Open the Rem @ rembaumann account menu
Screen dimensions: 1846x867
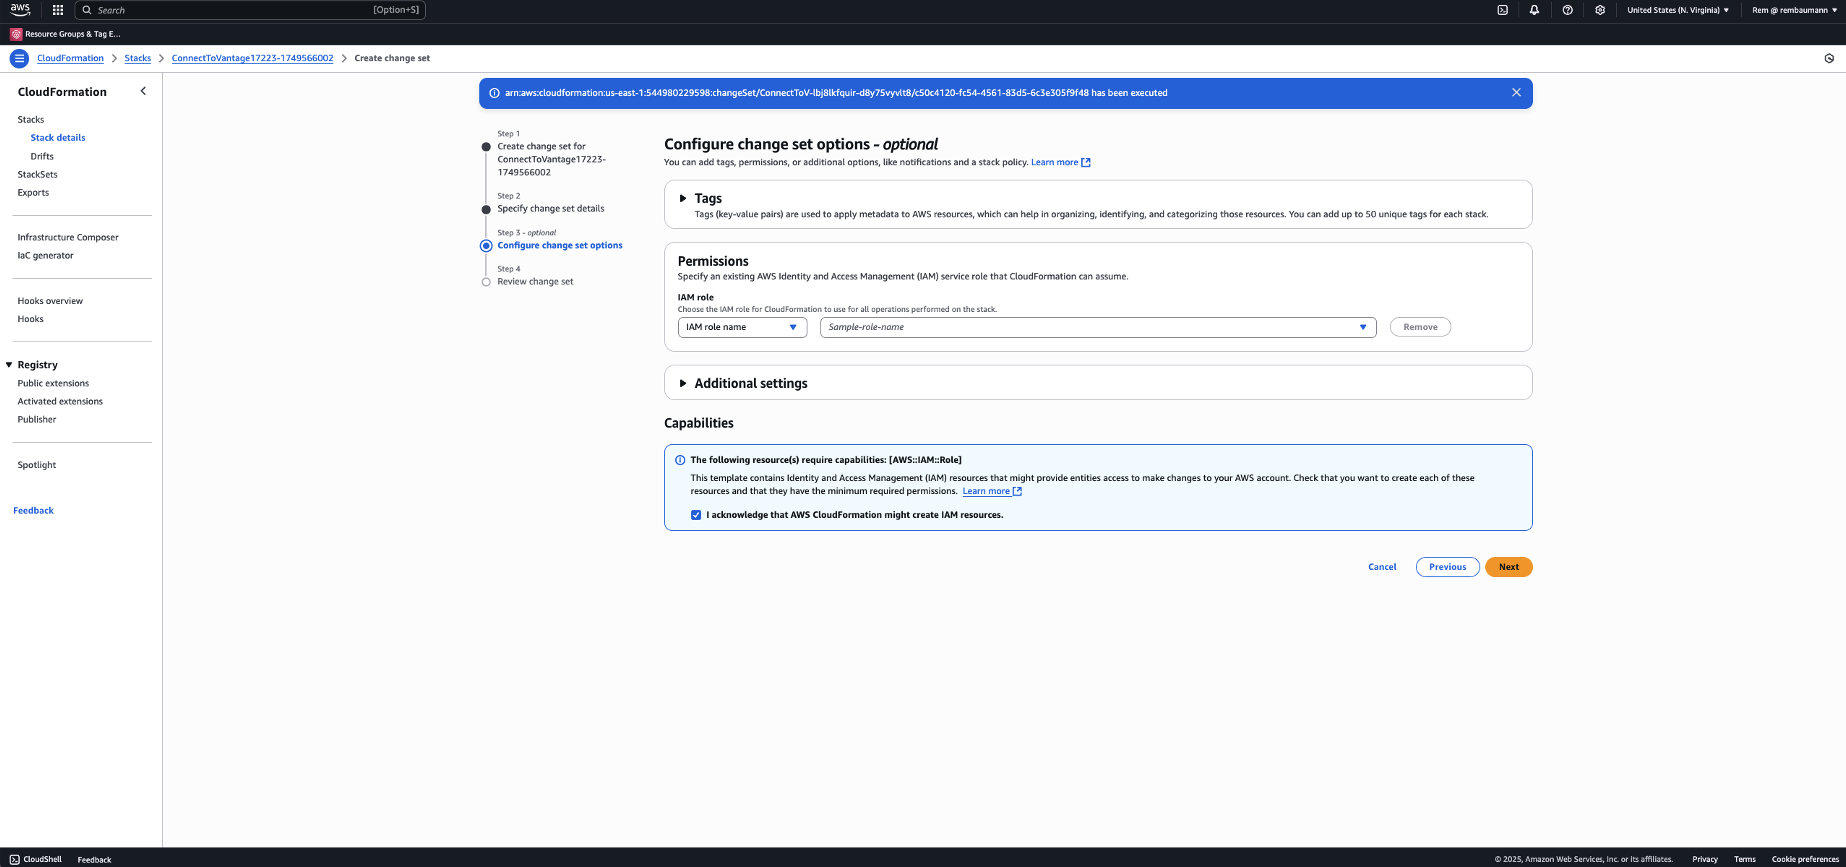[1795, 10]
